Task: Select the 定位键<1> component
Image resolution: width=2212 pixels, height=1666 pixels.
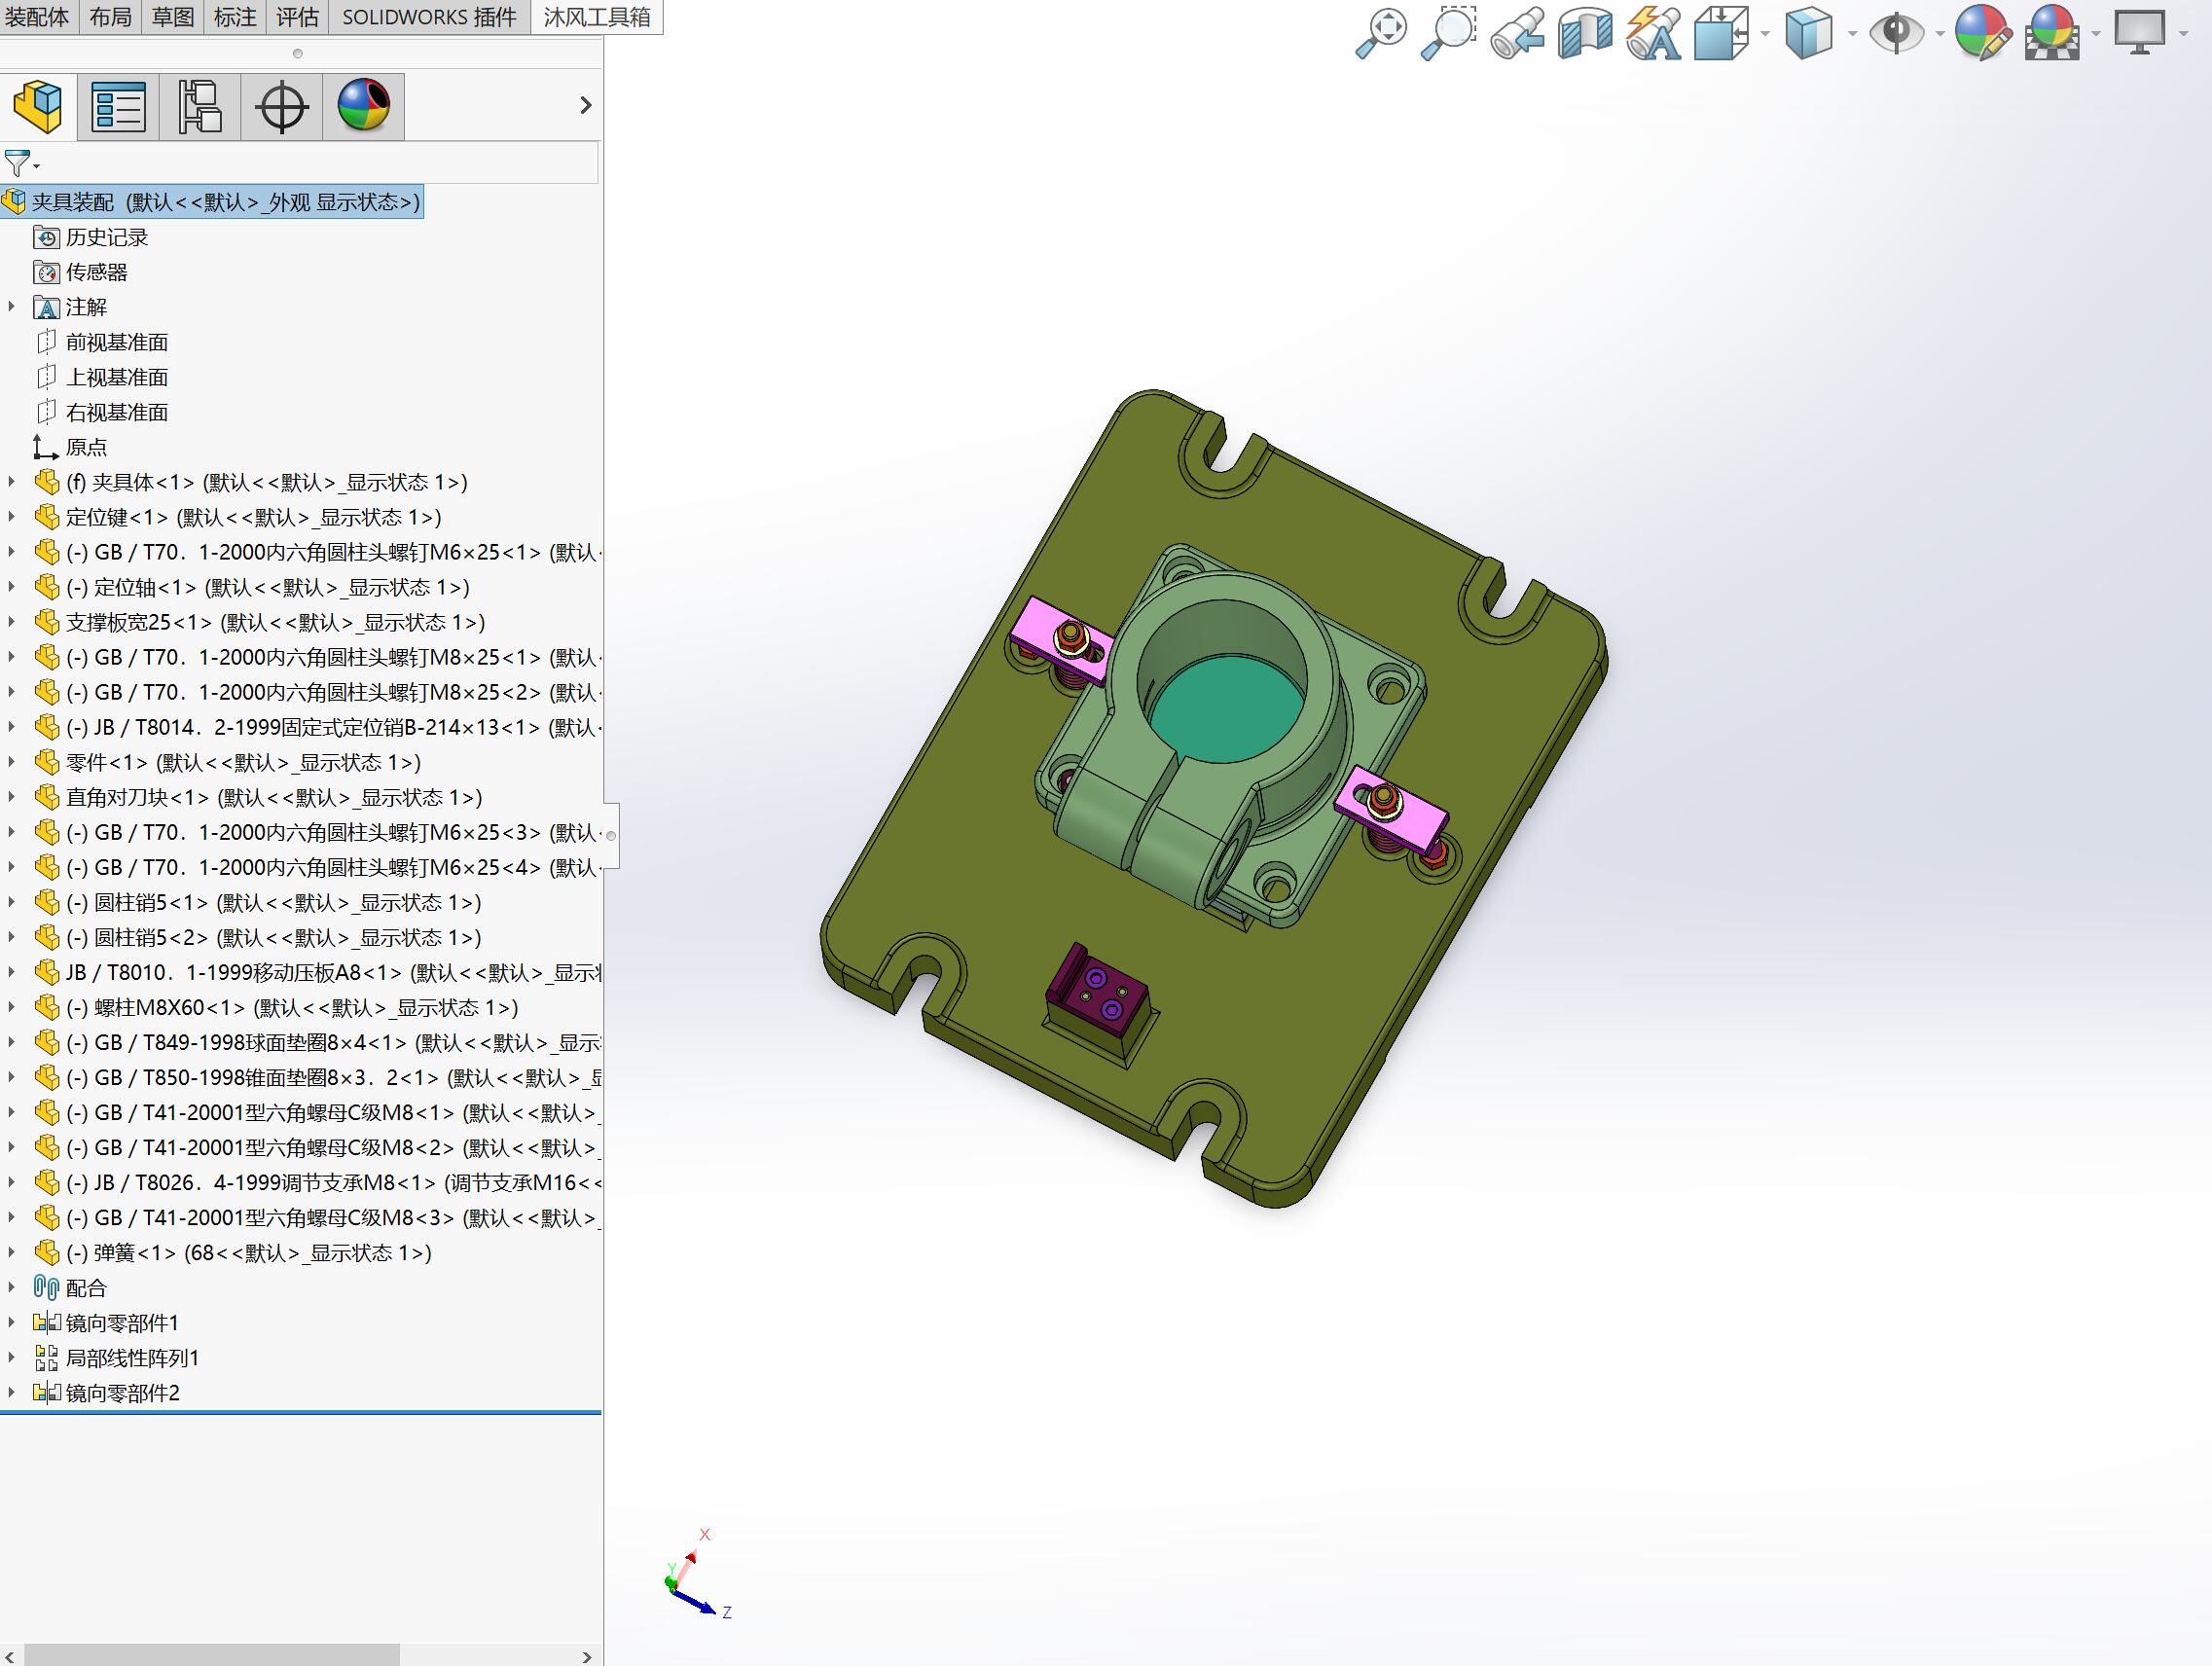Action: [x=238, y=517]
